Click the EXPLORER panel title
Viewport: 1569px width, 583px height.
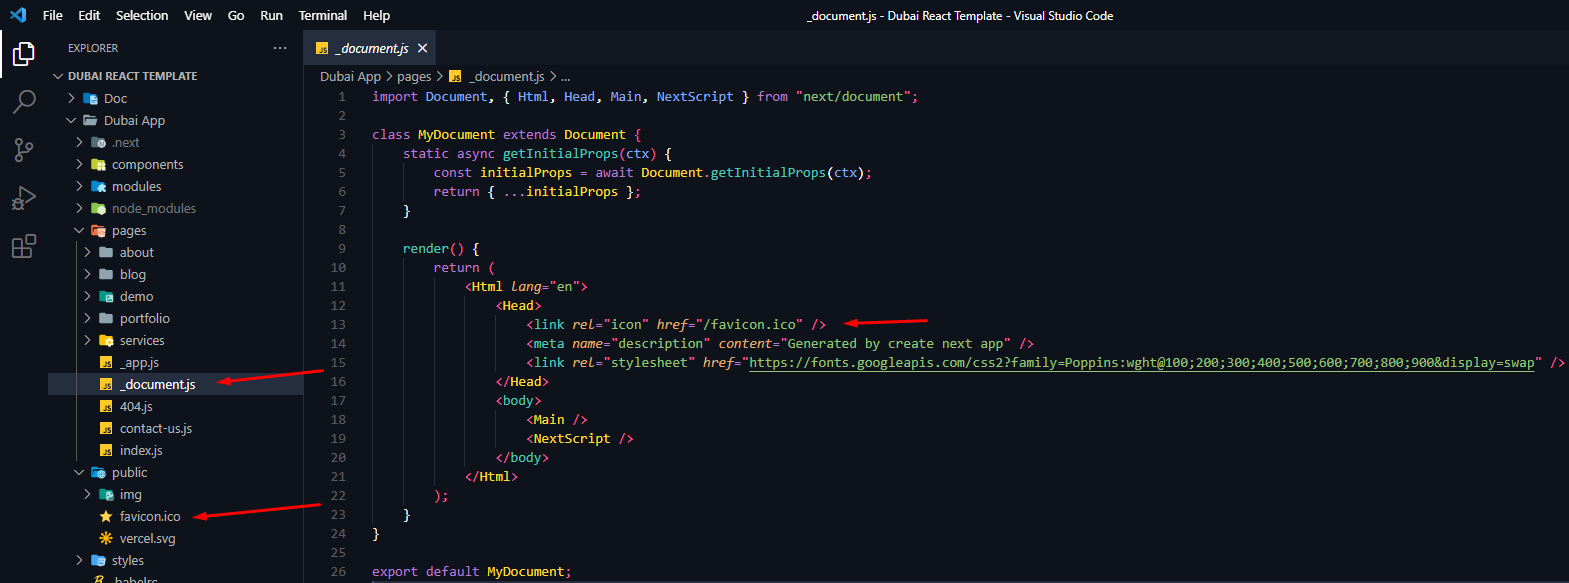tap(93, 48)
